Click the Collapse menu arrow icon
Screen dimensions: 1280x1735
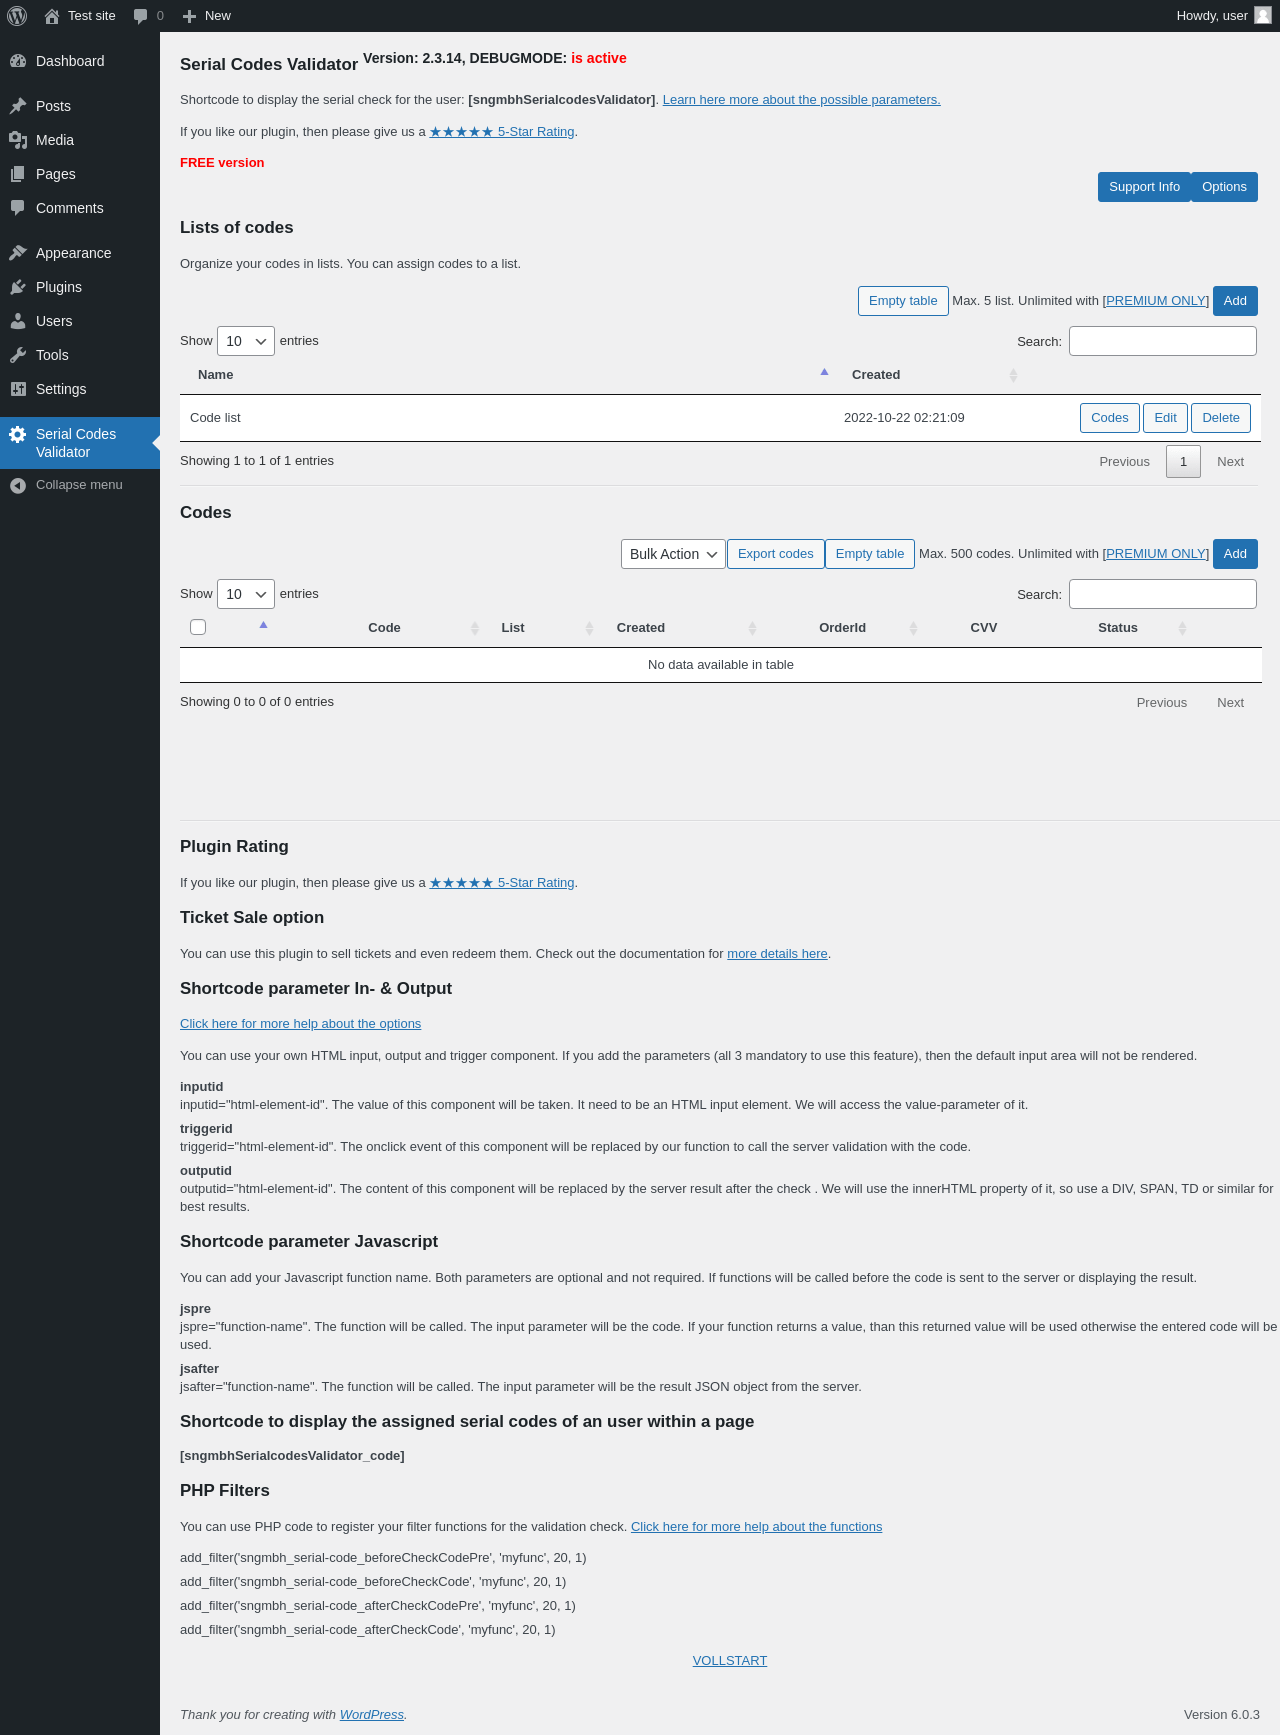pyautogui.click(x=18, y=485)
